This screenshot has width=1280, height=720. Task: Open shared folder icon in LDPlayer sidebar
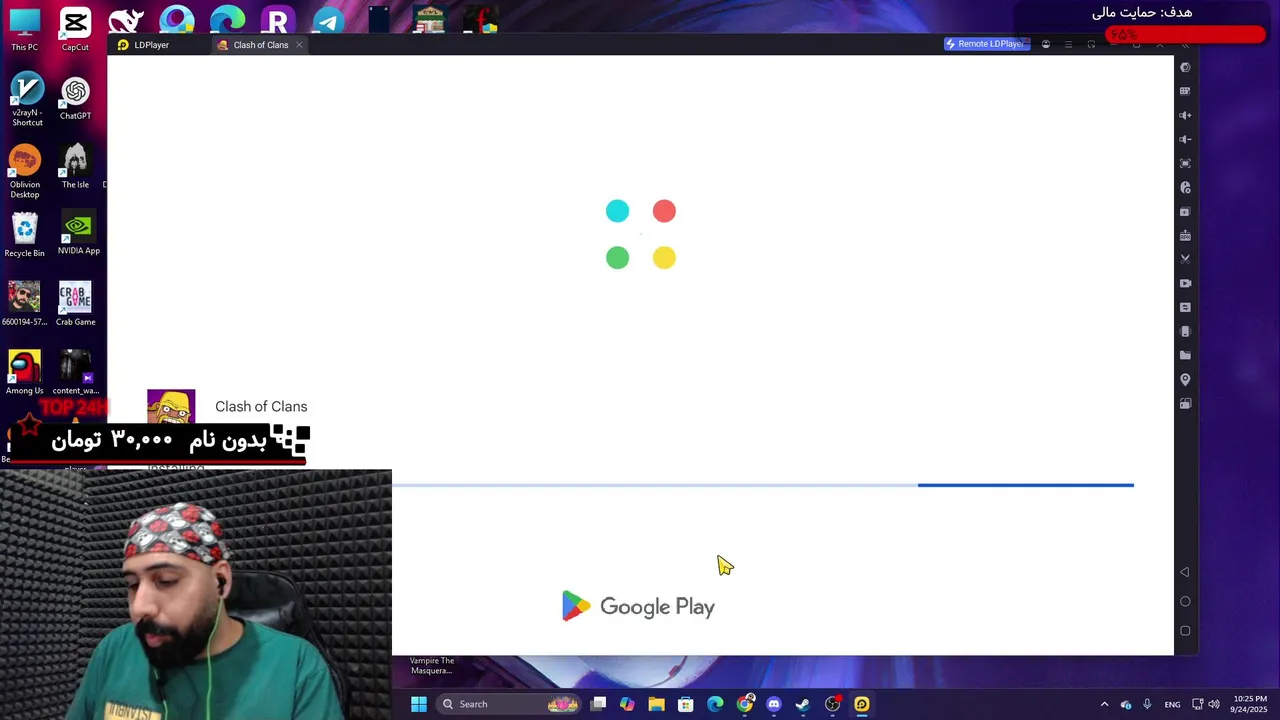(x=1185, y=355)
